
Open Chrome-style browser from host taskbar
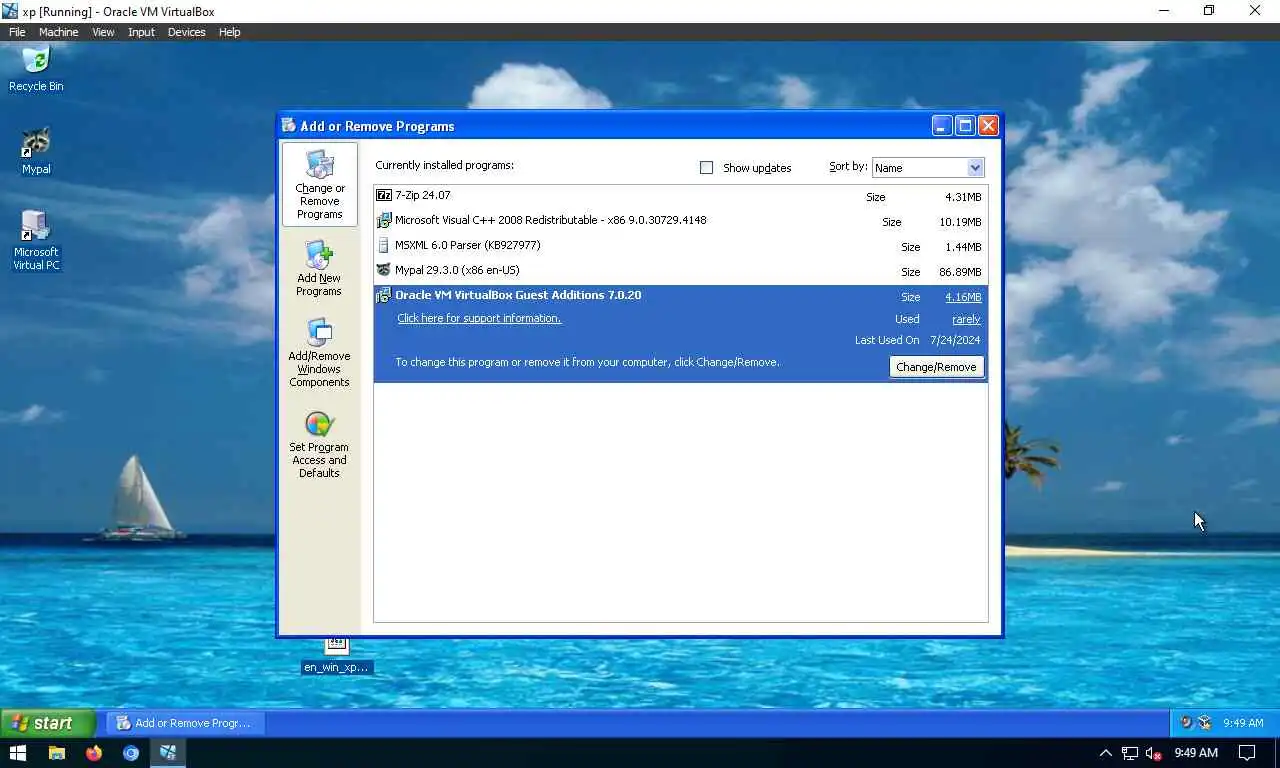coord(131,753)
